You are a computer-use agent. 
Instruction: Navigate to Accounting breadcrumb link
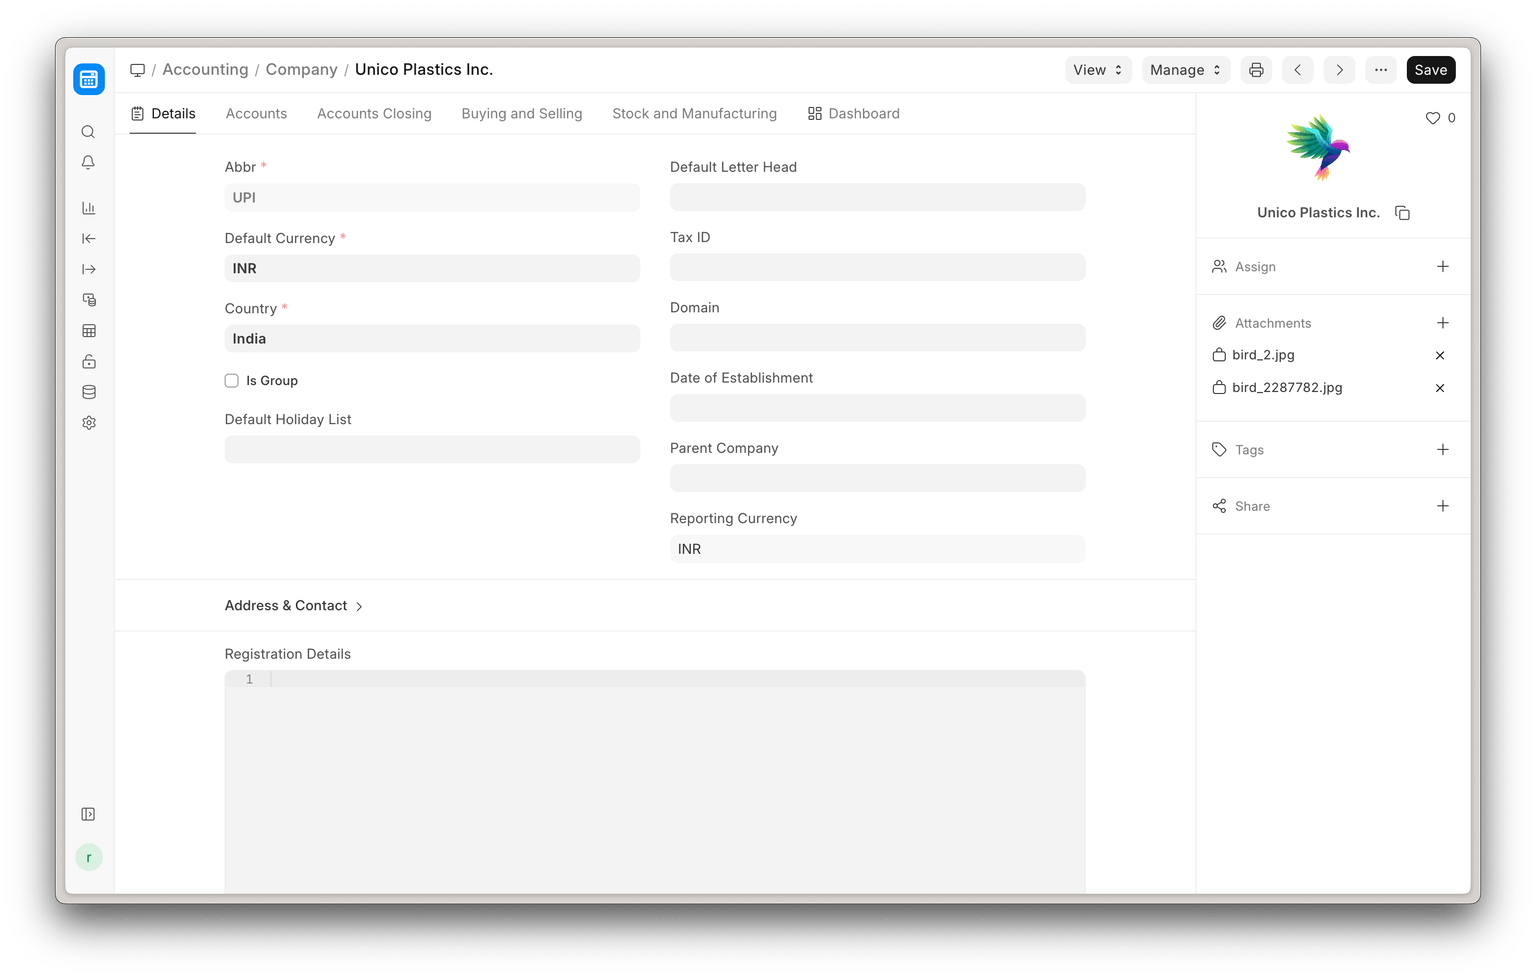tap(205, 70)
